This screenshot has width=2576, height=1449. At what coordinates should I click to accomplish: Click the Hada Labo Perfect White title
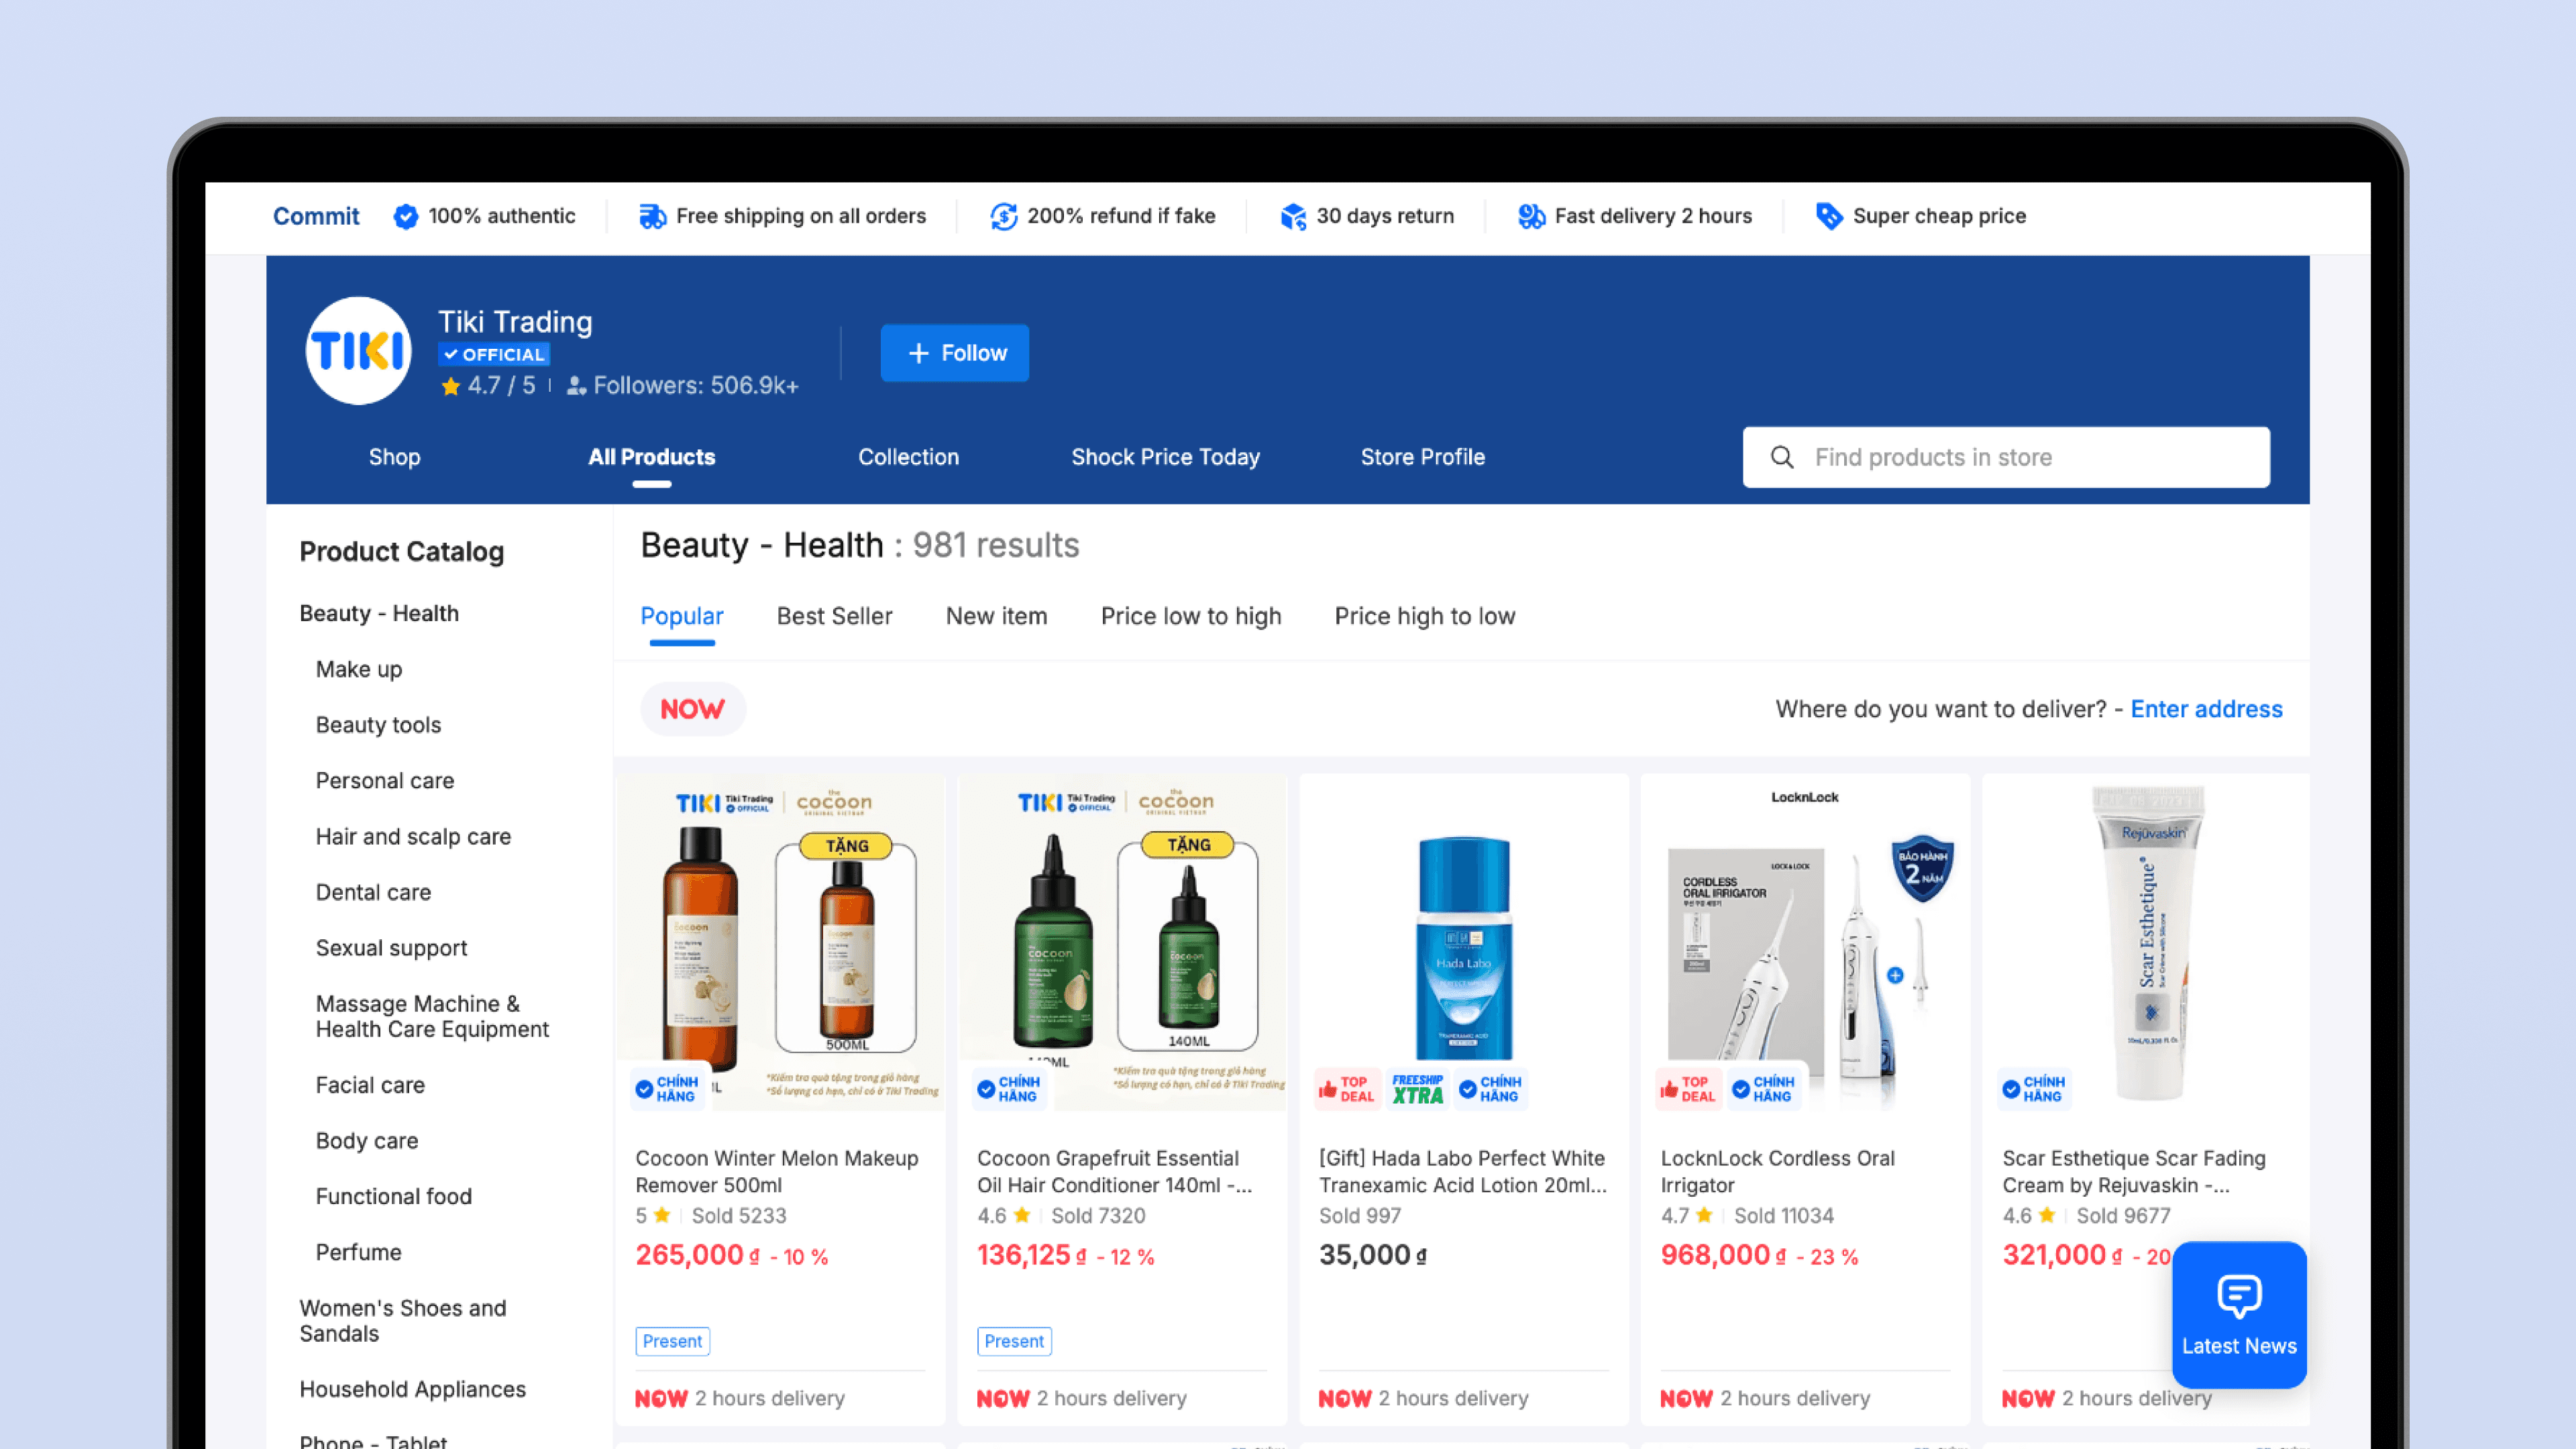point(1463,1171)
